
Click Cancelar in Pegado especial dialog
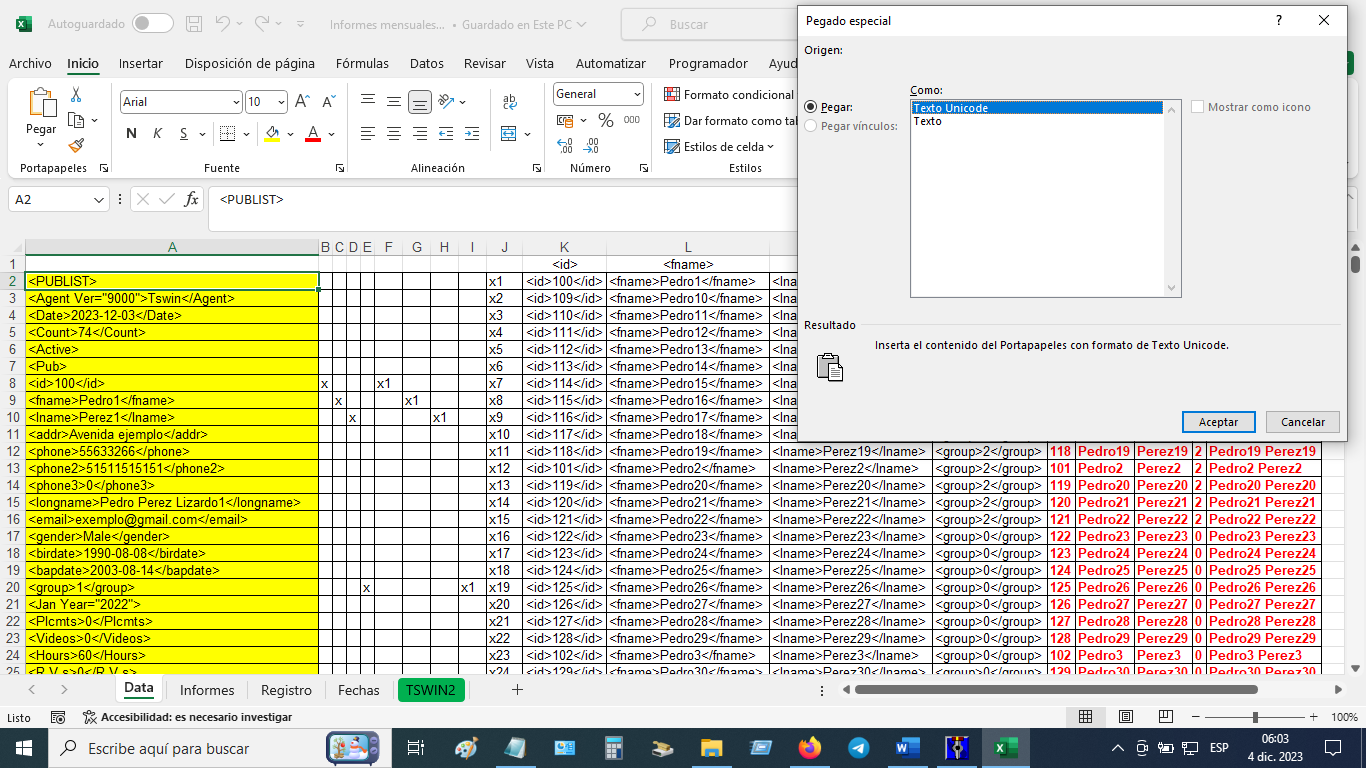pos(1303,422)
